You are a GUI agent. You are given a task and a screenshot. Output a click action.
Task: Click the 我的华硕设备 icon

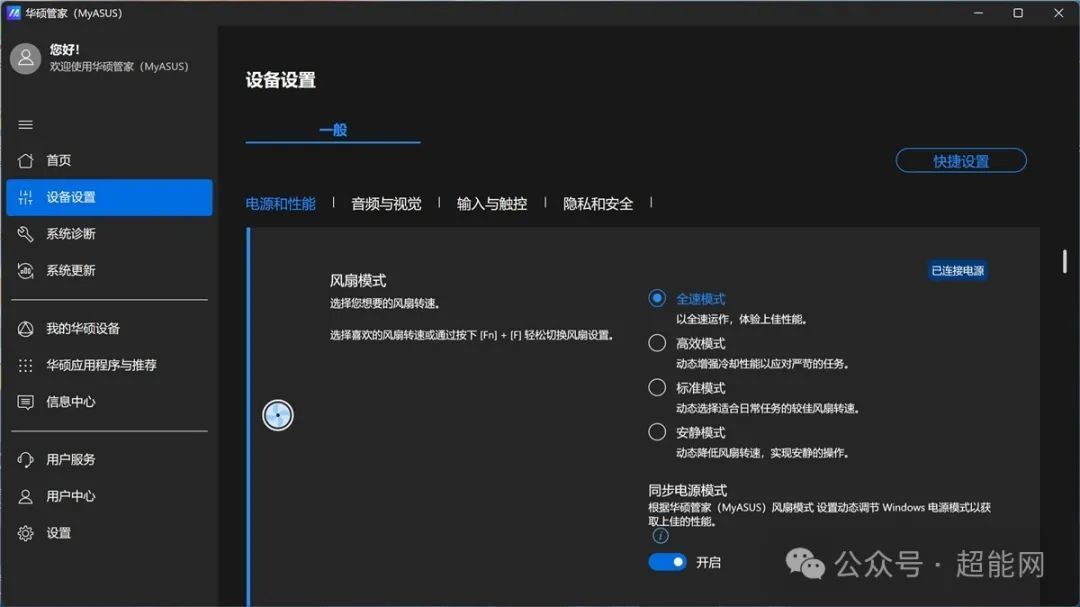[x=25, y=329]
